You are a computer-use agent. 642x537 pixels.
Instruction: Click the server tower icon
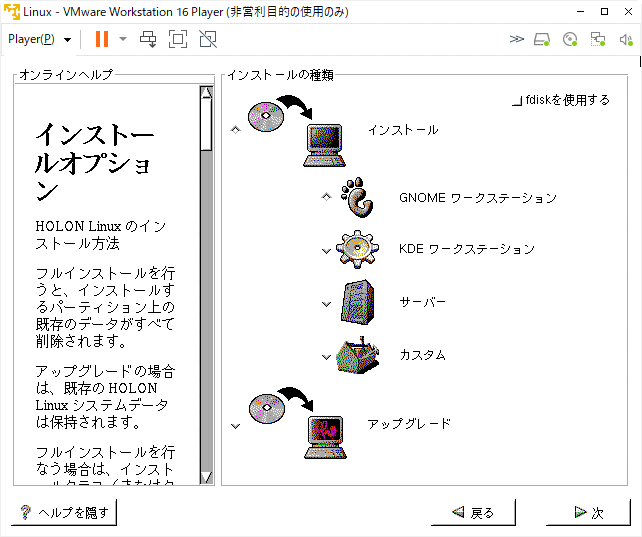(x=357, y=302)
